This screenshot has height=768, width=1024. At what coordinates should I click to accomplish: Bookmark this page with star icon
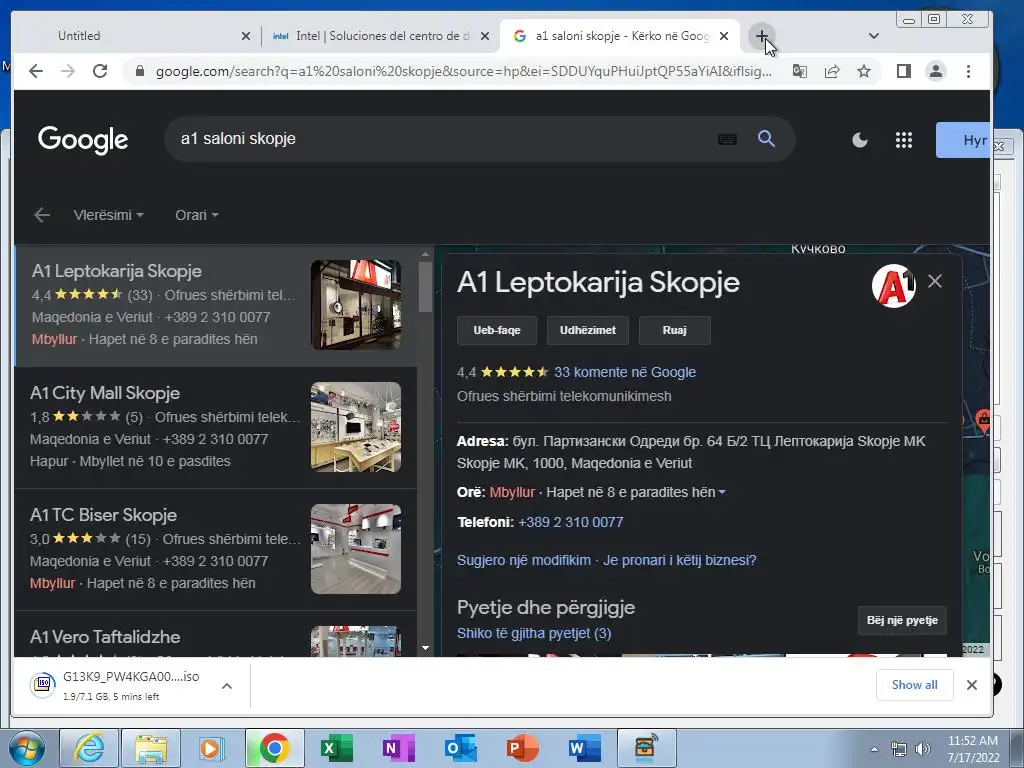click(x=863, y=71)
